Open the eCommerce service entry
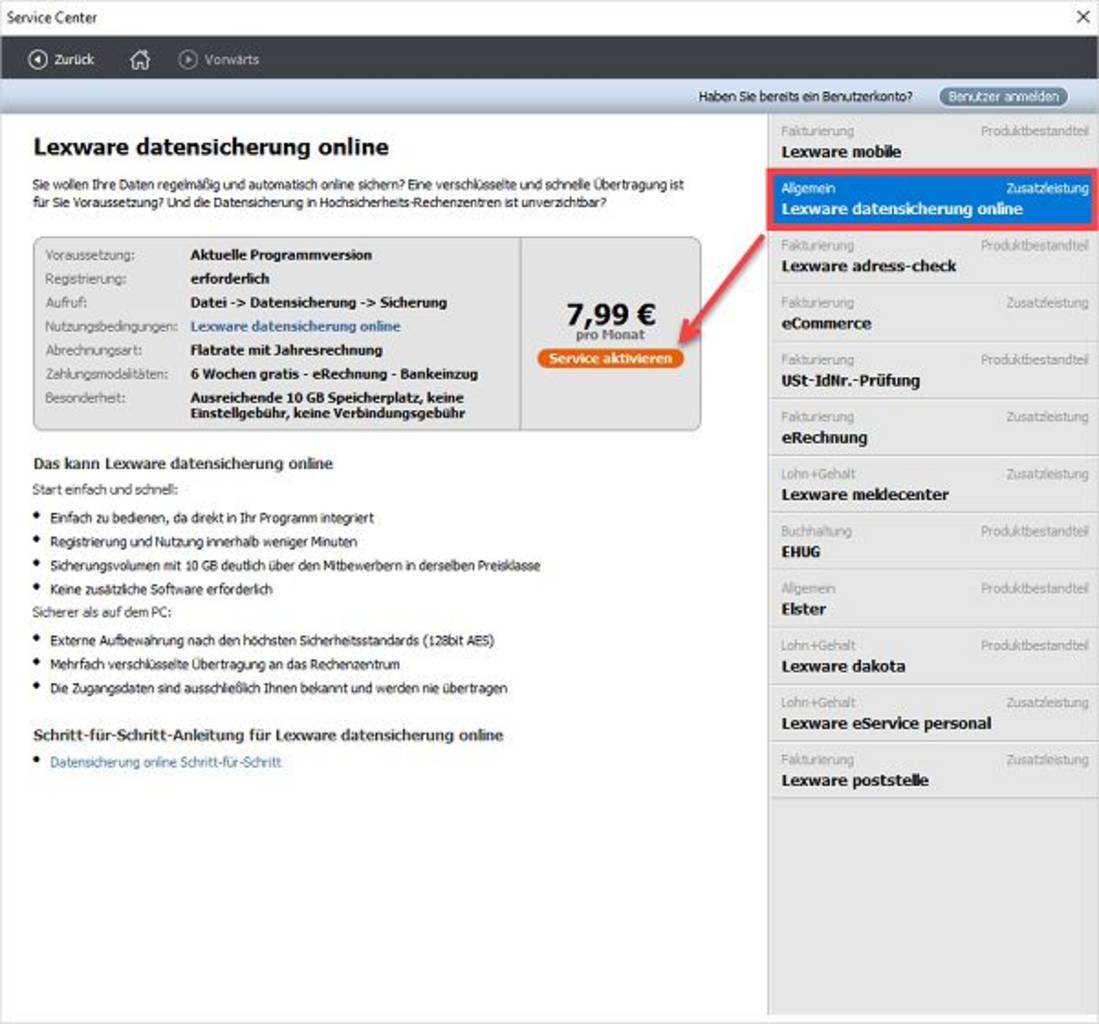The width and height of the screenshot is (1099, 1024). coord(934,313)
